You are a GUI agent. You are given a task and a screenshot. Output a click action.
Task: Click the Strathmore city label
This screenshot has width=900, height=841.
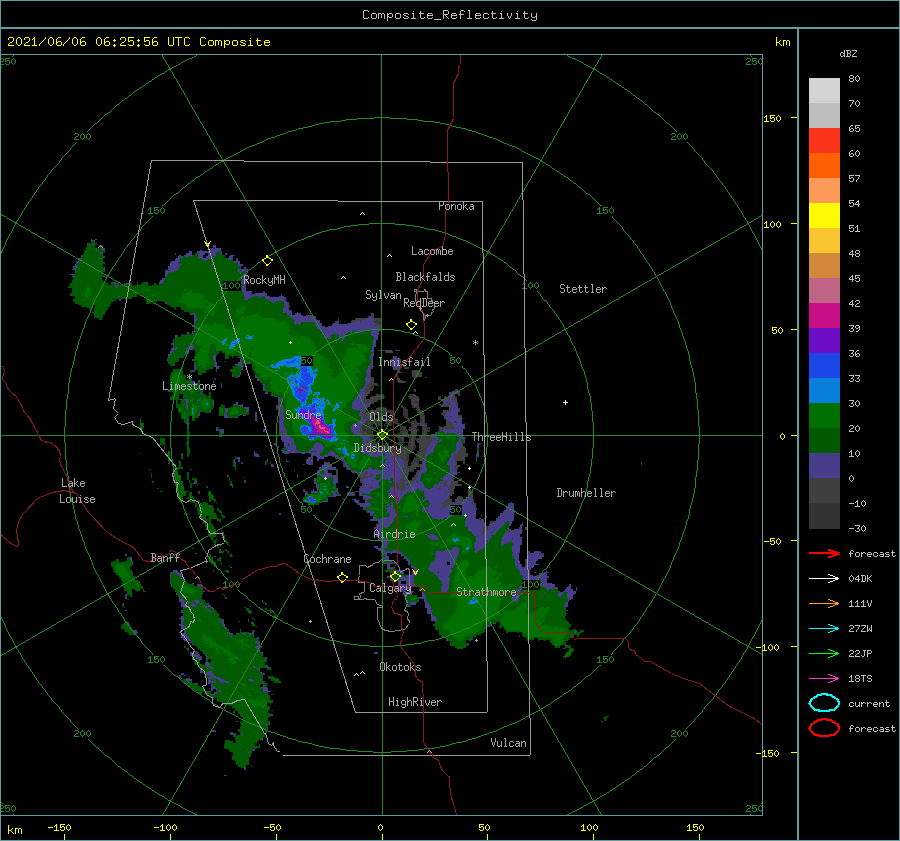tap(486, 592)
